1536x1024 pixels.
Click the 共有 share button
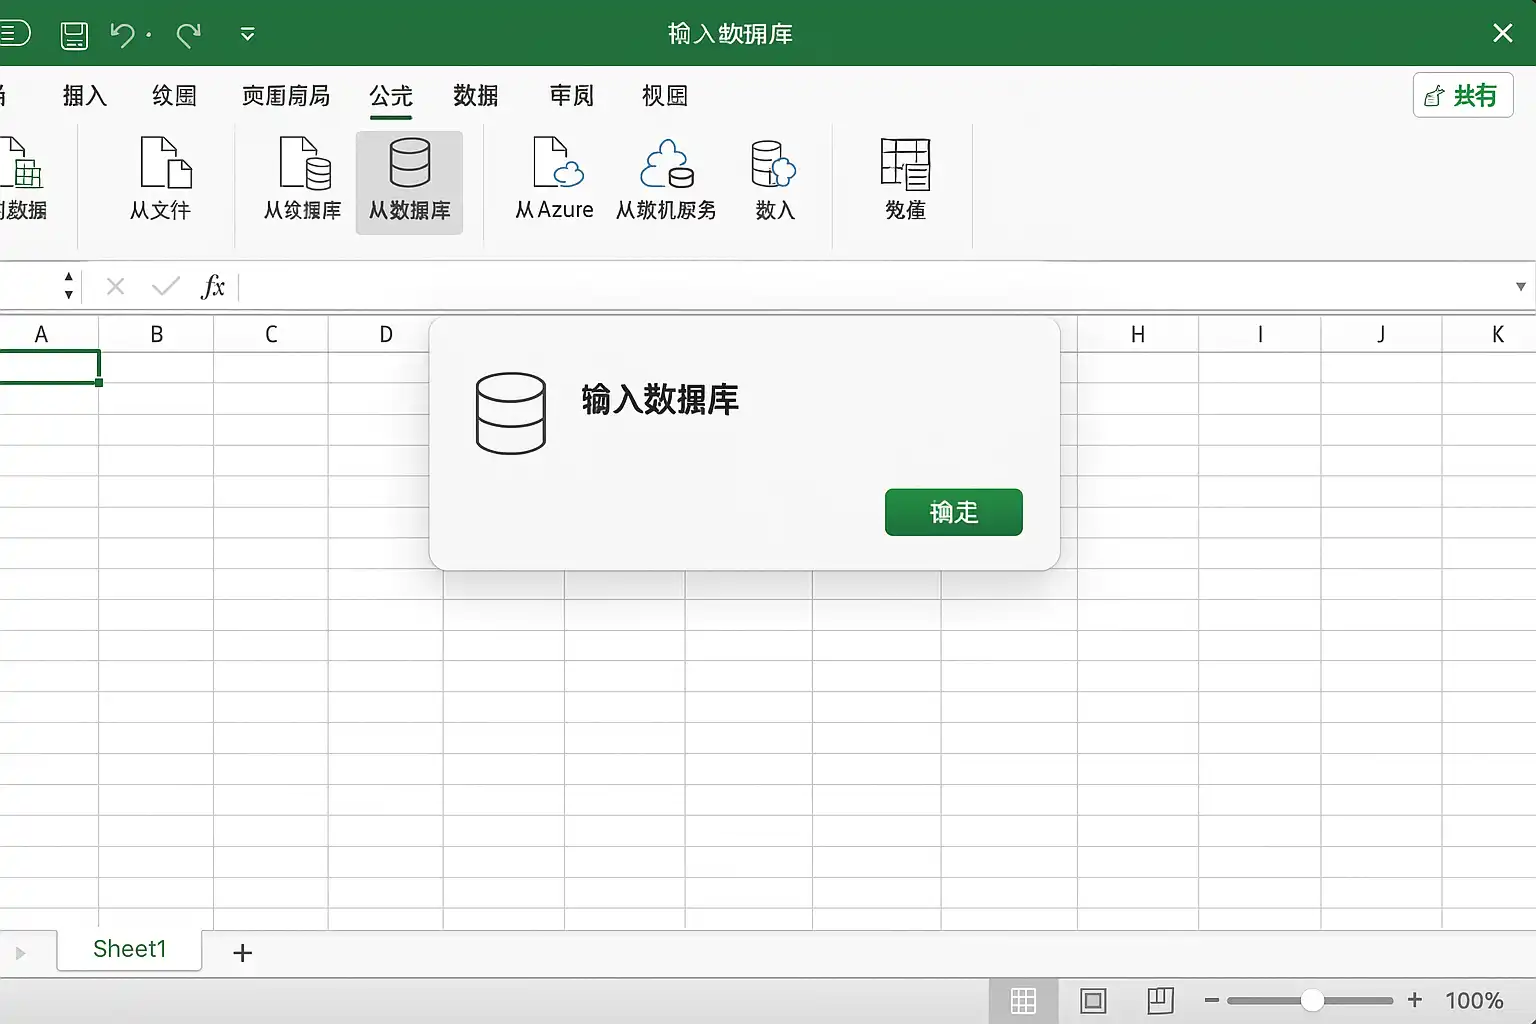[x=1463, y=95]
